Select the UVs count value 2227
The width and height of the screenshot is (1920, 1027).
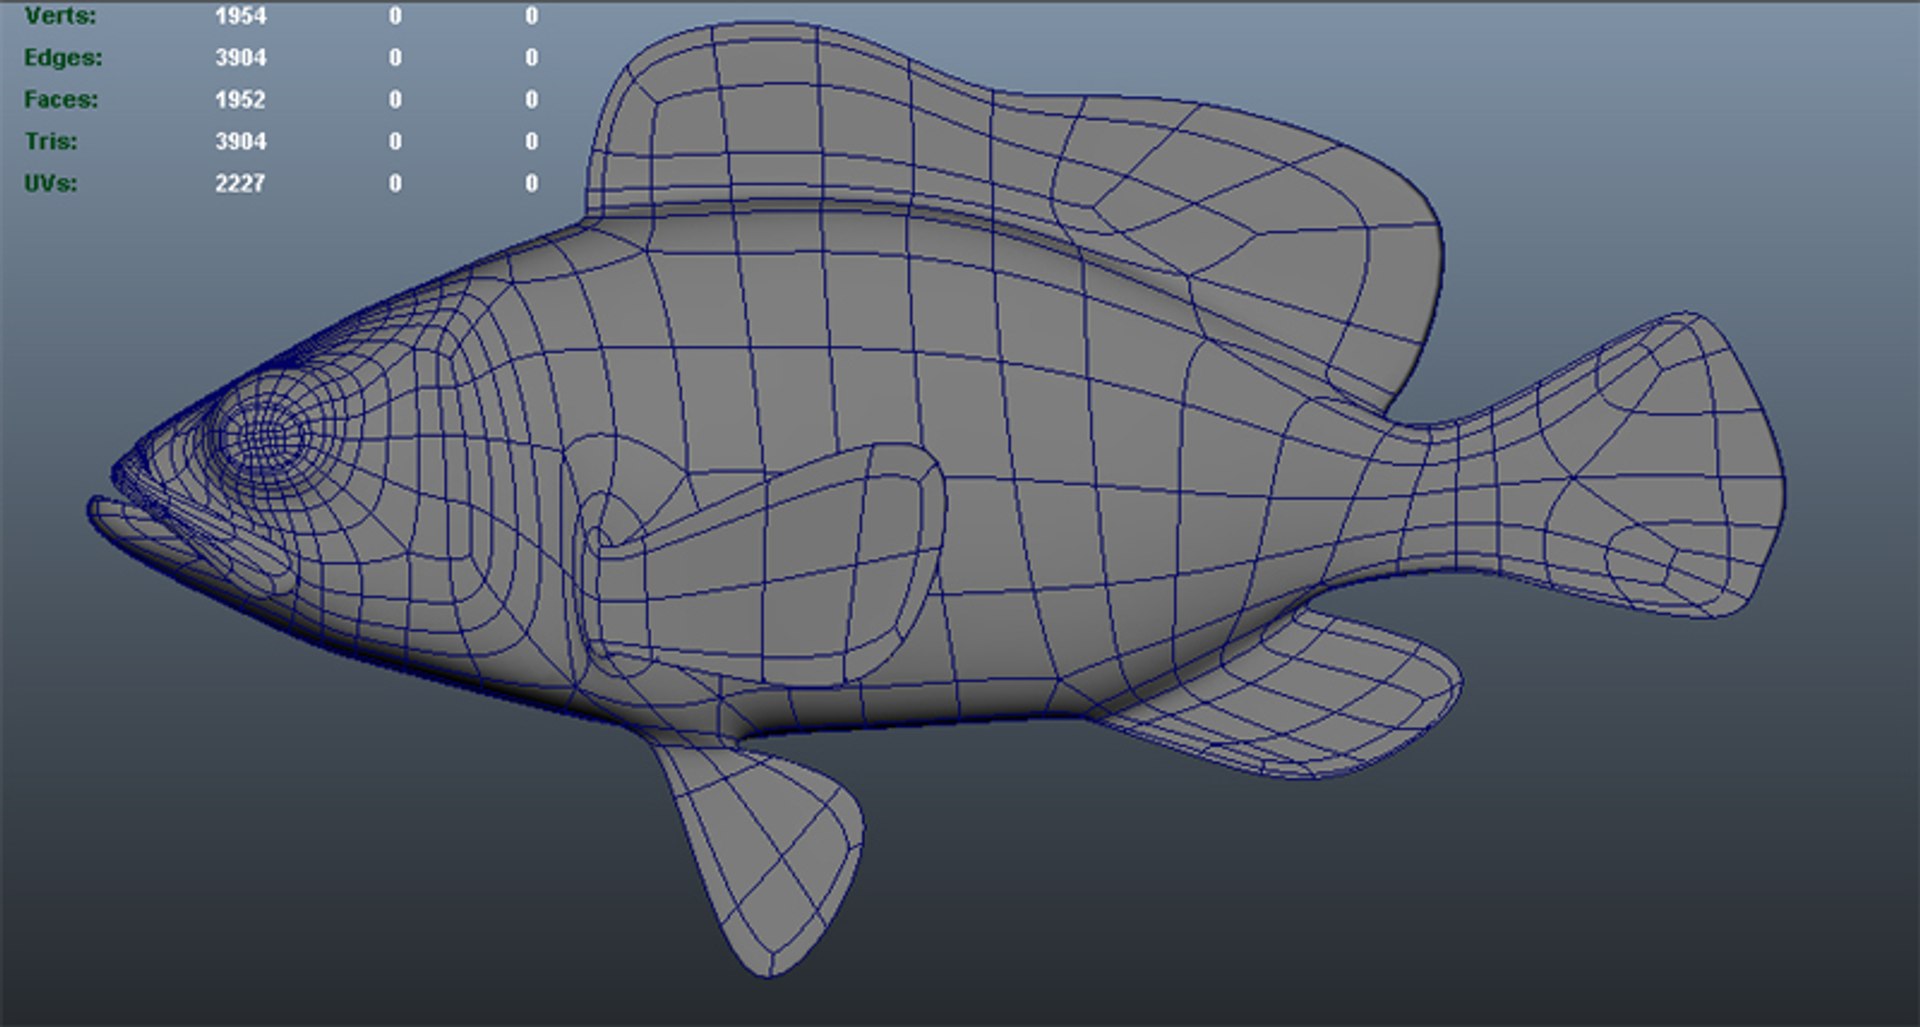click(241, 184)
